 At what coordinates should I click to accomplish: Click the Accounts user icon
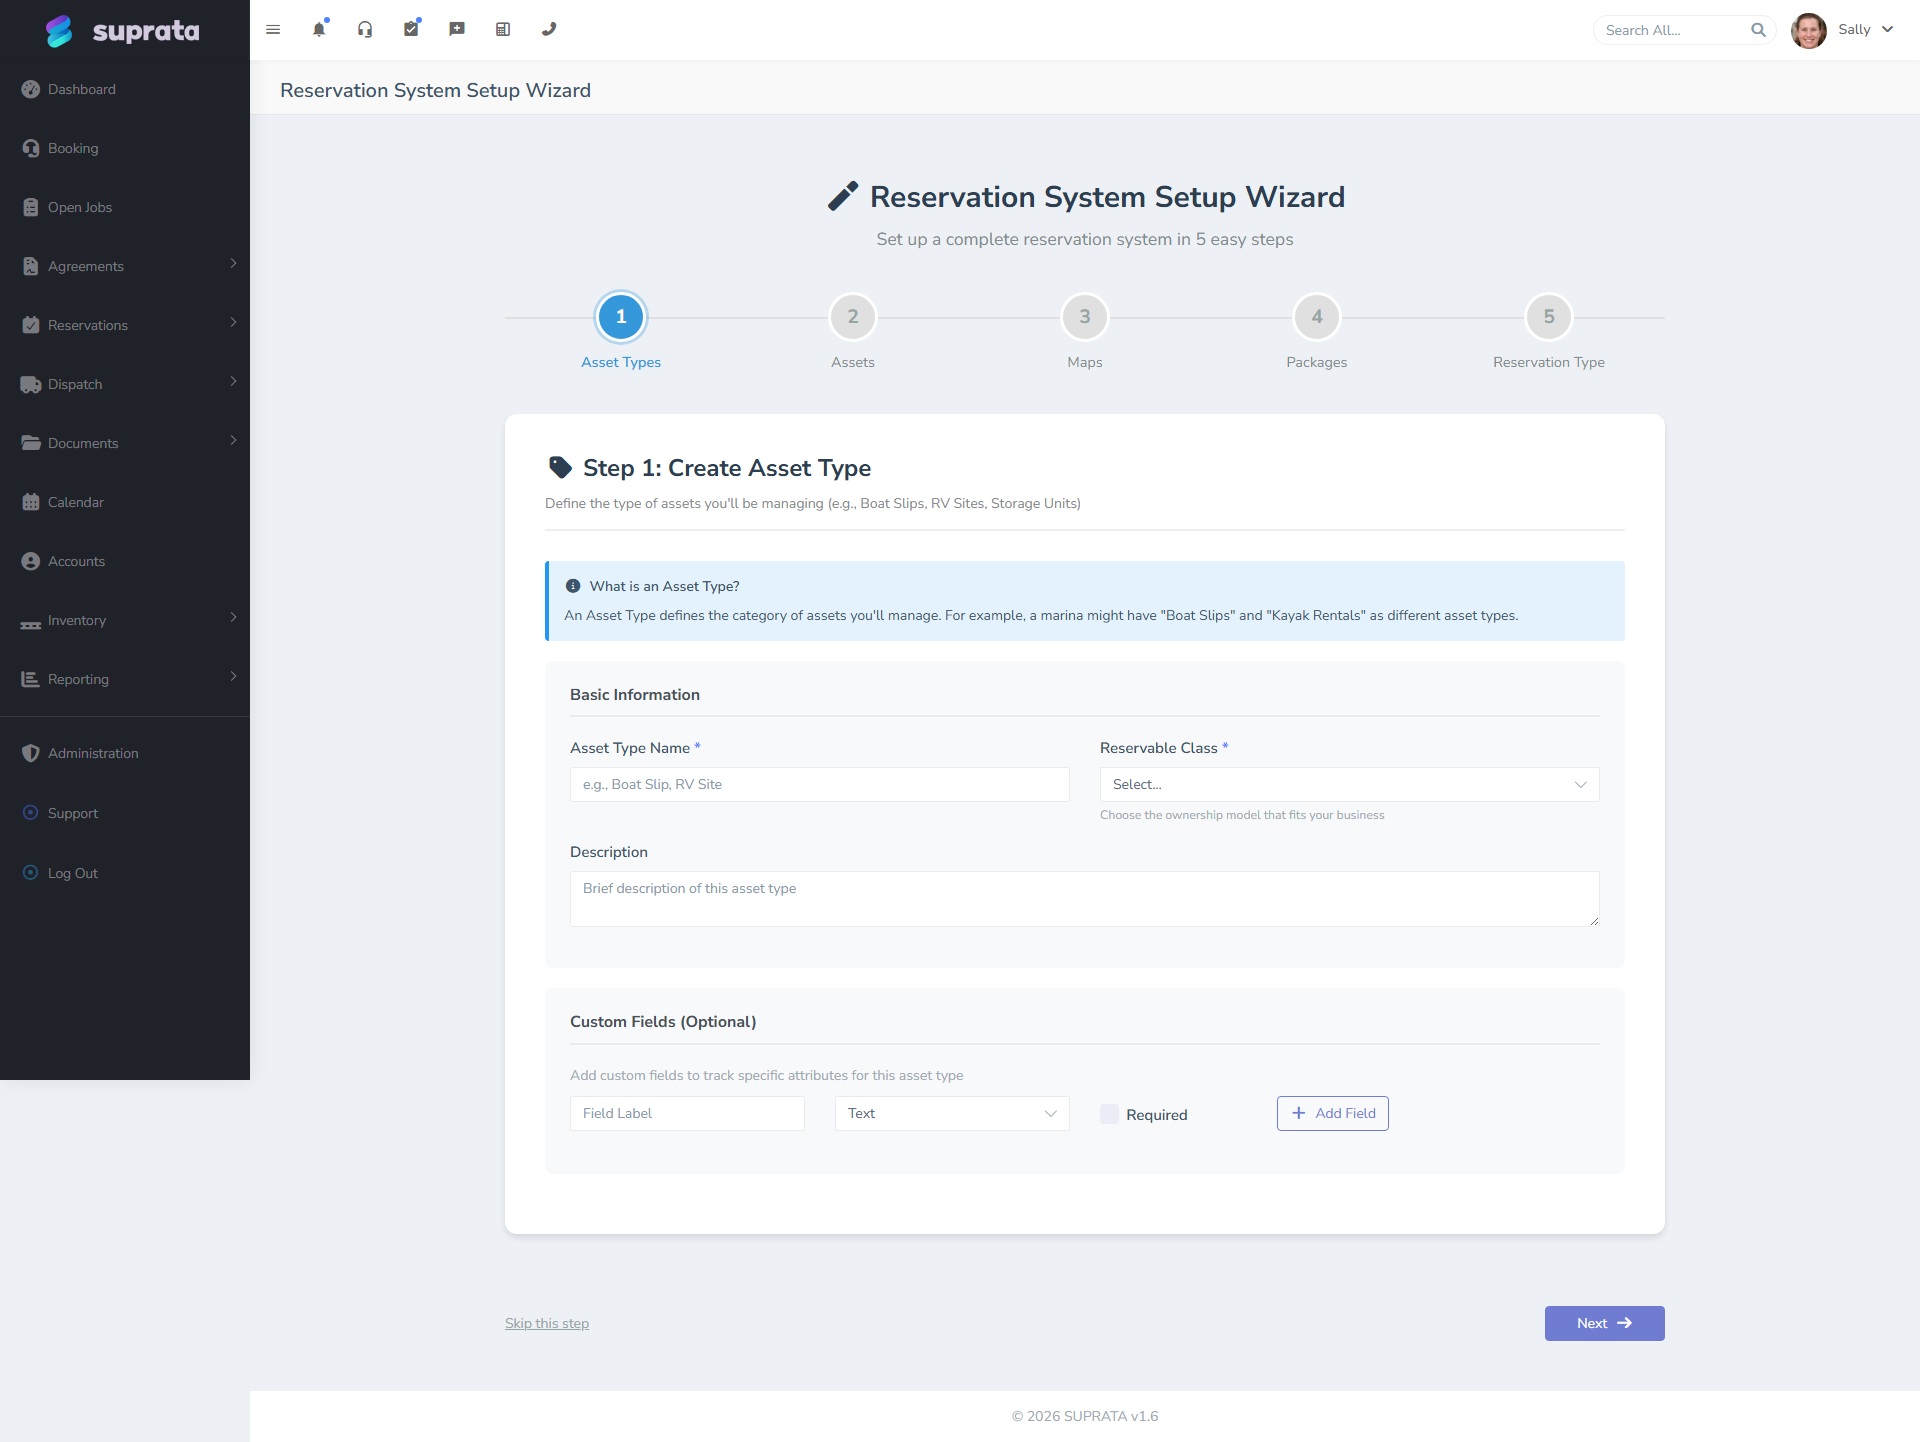tap(31, 561)
